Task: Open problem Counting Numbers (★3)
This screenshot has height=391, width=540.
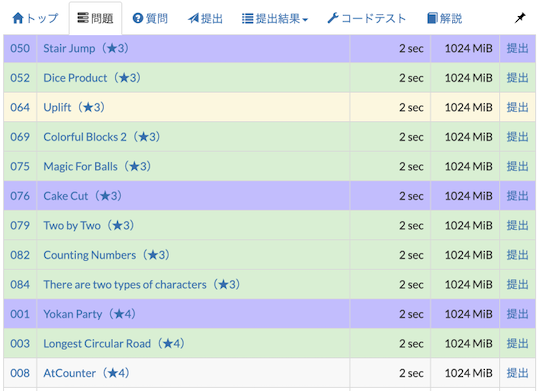Action: coord(106,255)
